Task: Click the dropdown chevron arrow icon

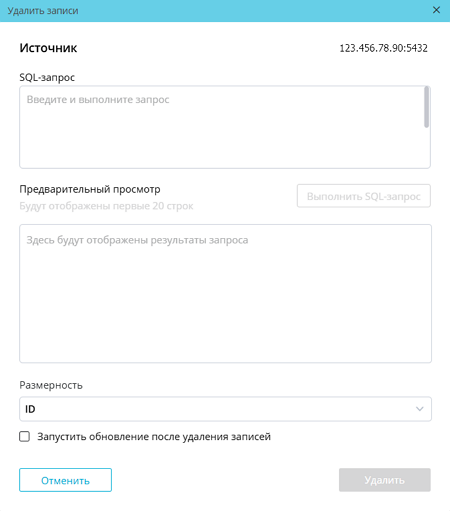Action: pos(420,409)
